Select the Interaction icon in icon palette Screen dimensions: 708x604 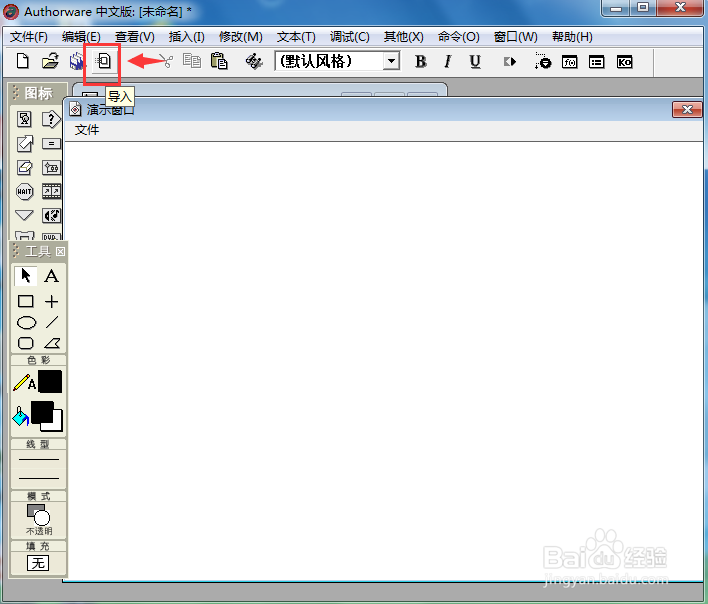[51, 119]
